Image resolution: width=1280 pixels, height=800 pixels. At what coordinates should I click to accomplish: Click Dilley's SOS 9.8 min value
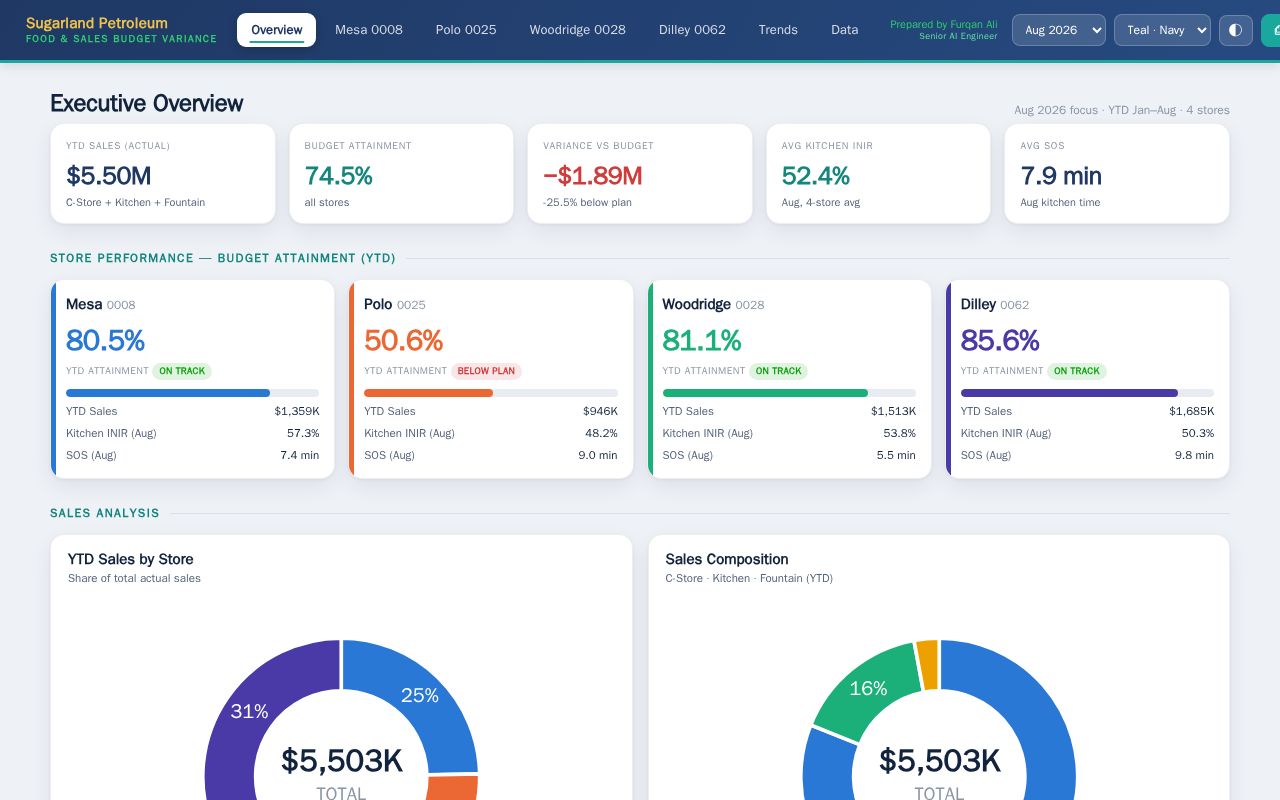(x=1194, y=455)
